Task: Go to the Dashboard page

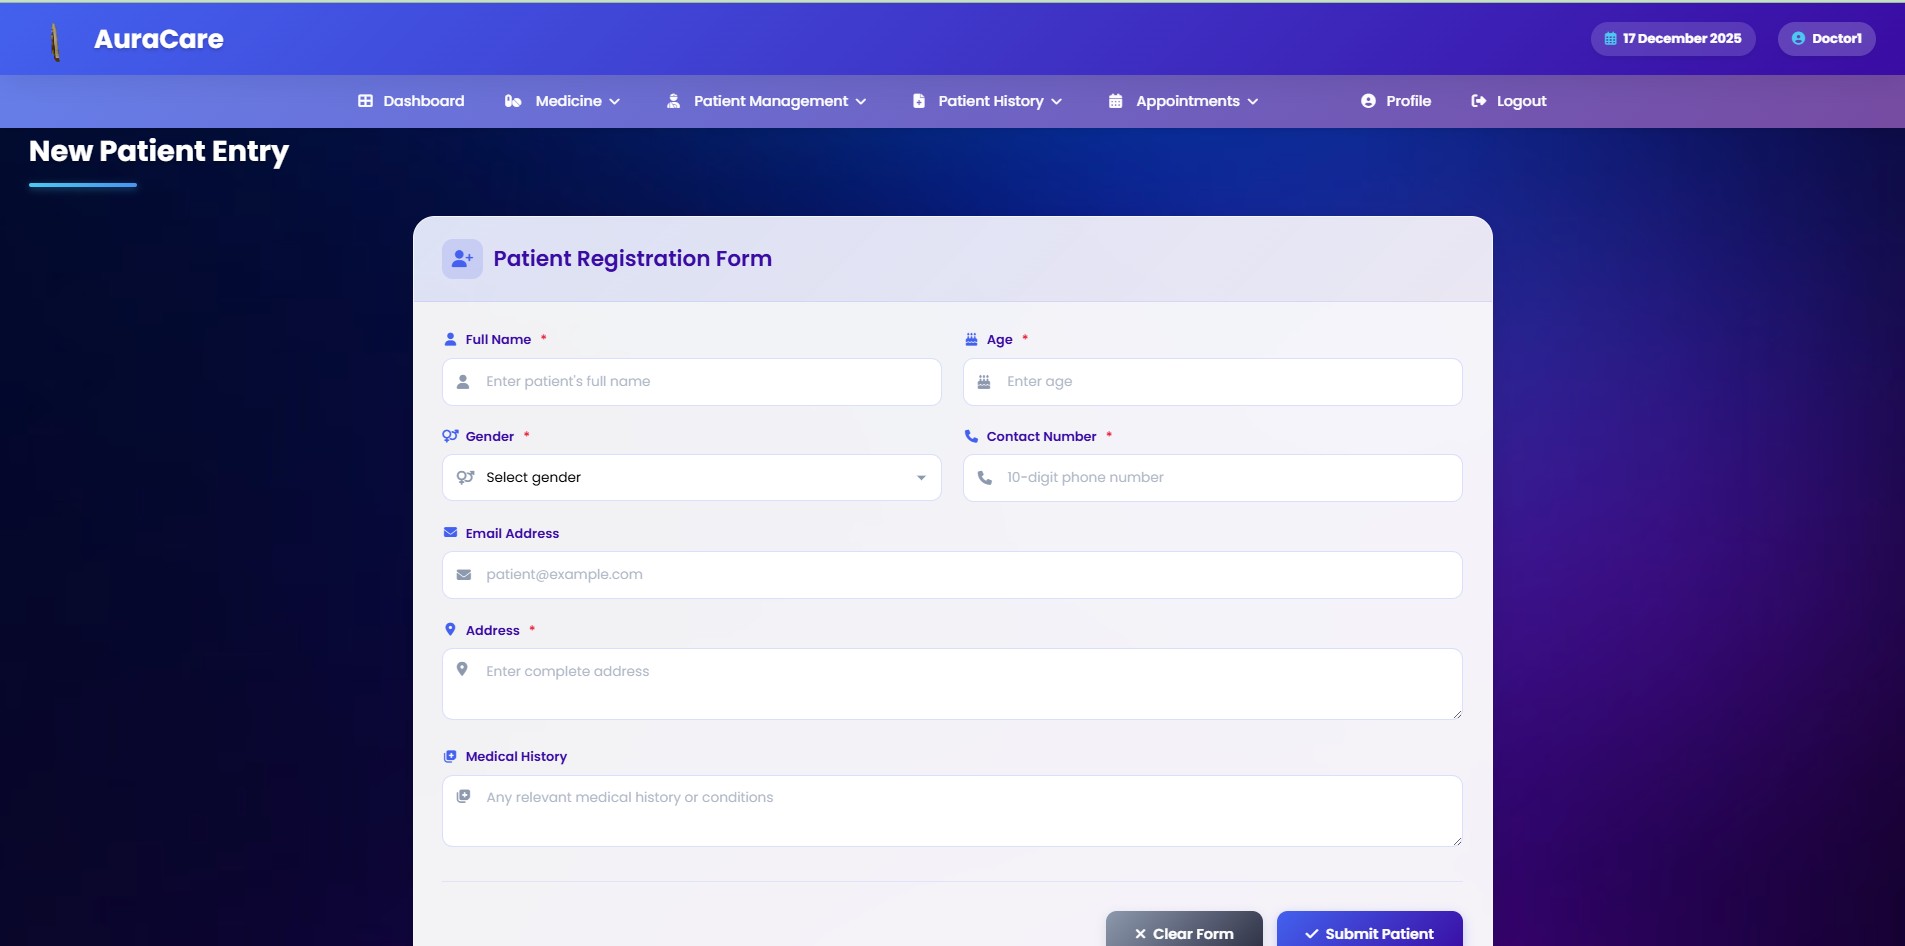Action: pos(423,101)
